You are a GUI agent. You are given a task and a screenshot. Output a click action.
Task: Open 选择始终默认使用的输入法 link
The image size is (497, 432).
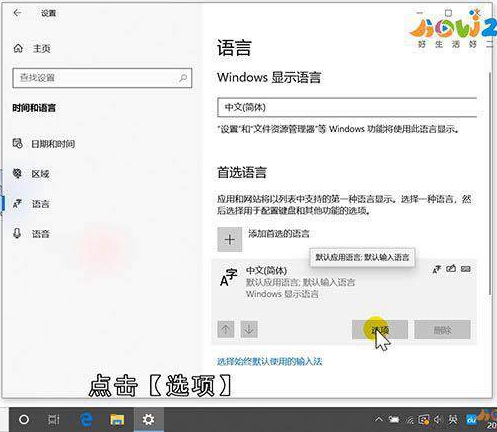[270, 361]
